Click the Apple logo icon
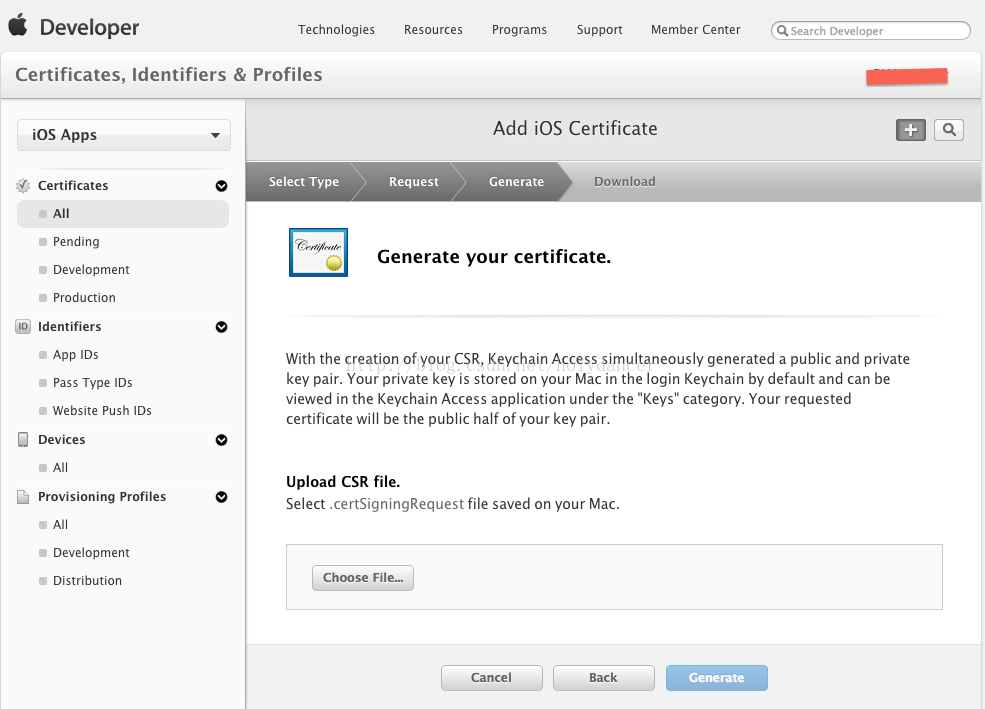This screenshot has width=985, height=709. click(17, 26)
